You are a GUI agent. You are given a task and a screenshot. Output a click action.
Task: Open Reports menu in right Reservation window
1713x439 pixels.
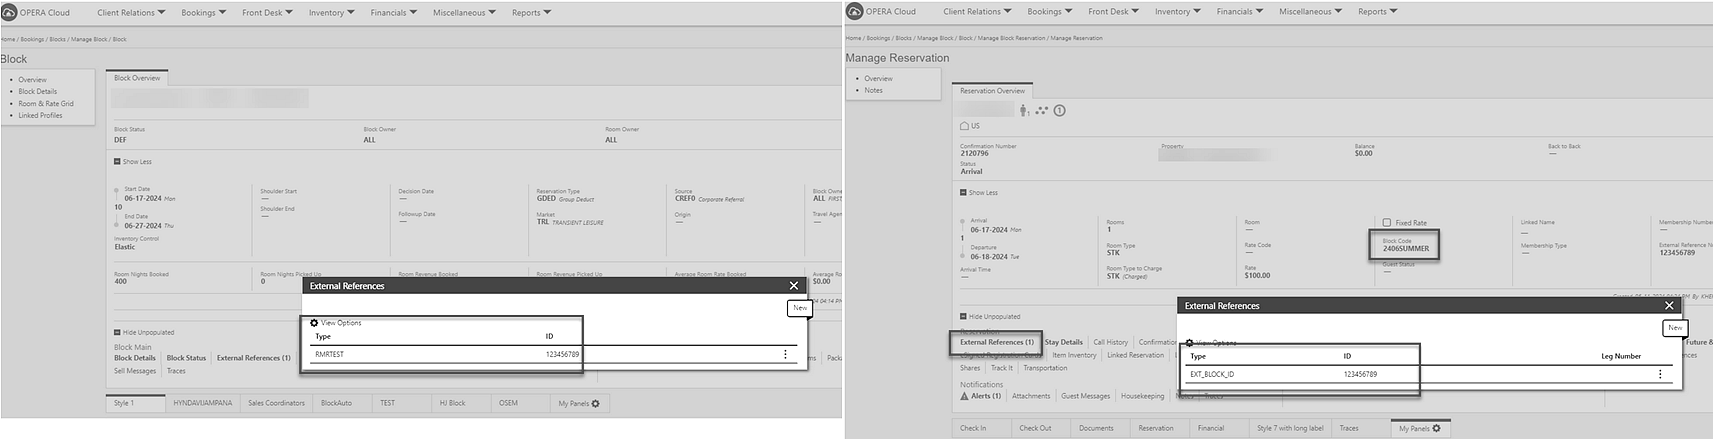click(1377, 12)
